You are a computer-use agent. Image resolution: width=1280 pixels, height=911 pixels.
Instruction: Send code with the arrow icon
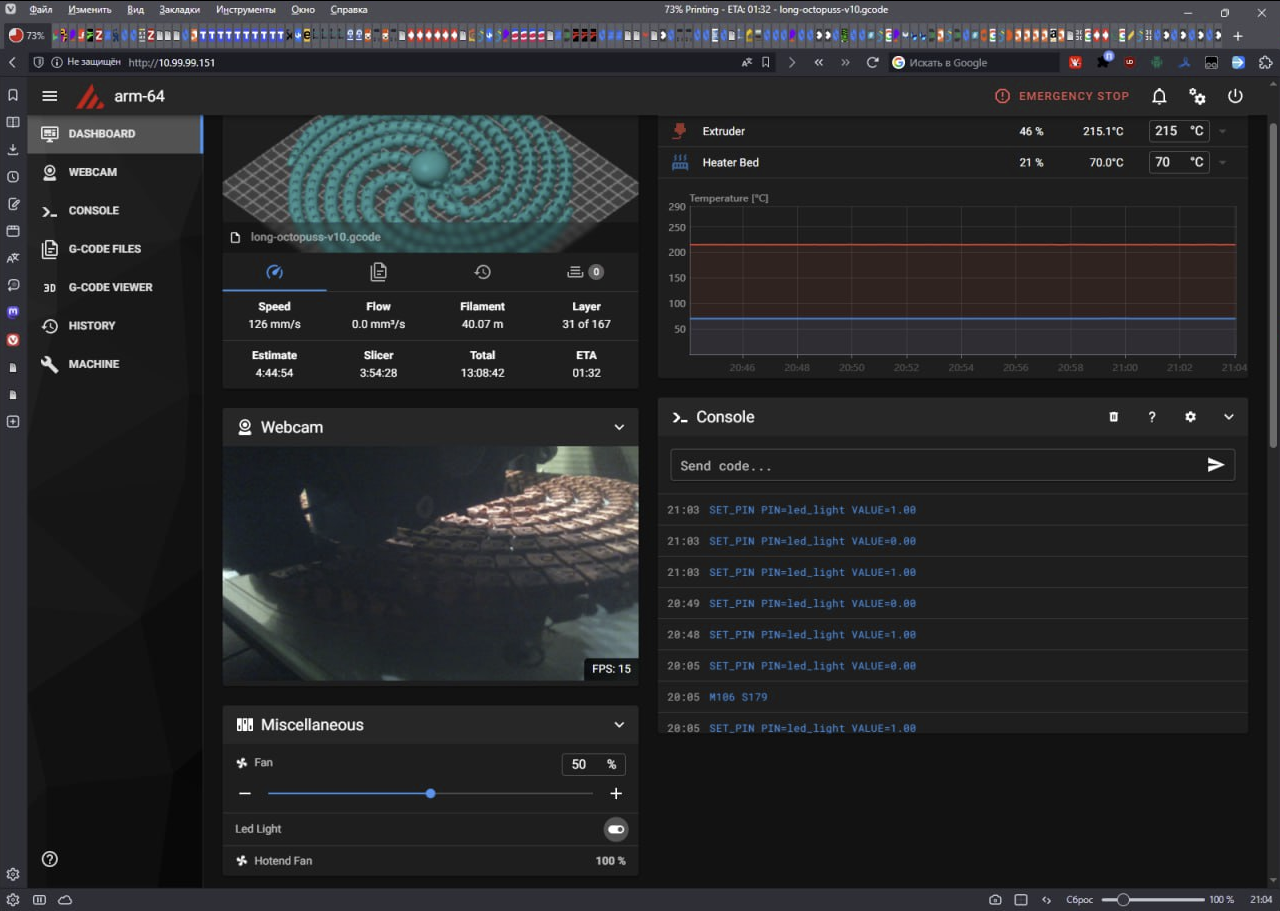1215,465
